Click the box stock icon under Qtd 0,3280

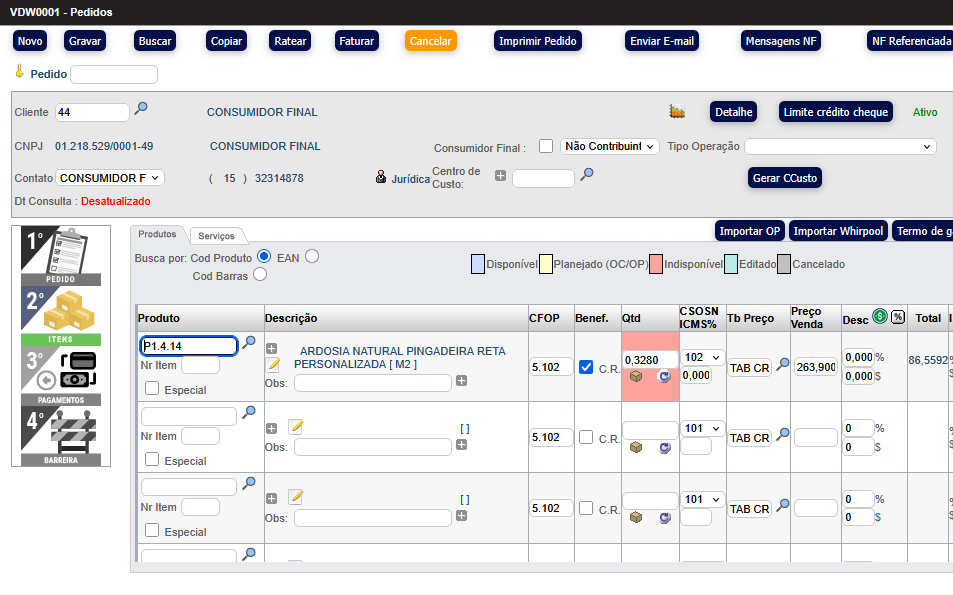click(x=635, y=376)
